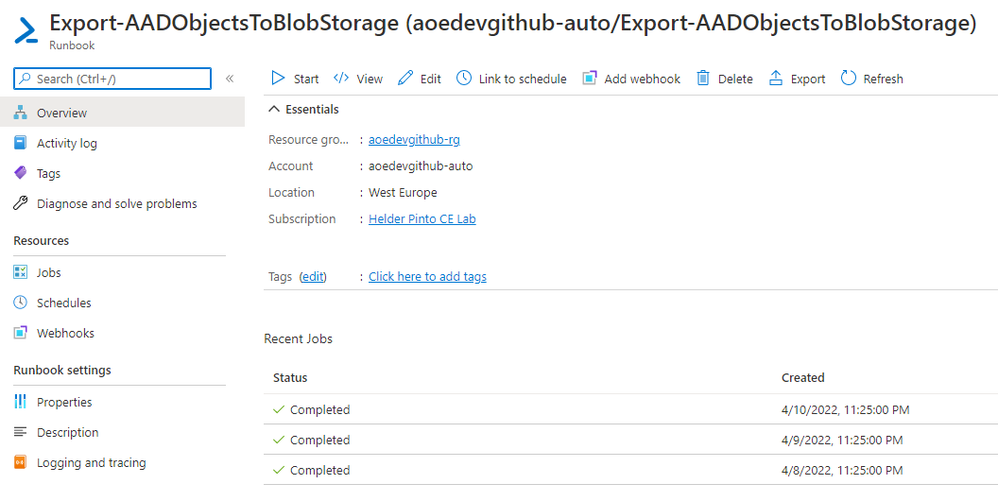This screenshot has width=998, height=486.
Task: Click the Delete trash icon
Action: (x=703, y=78)
